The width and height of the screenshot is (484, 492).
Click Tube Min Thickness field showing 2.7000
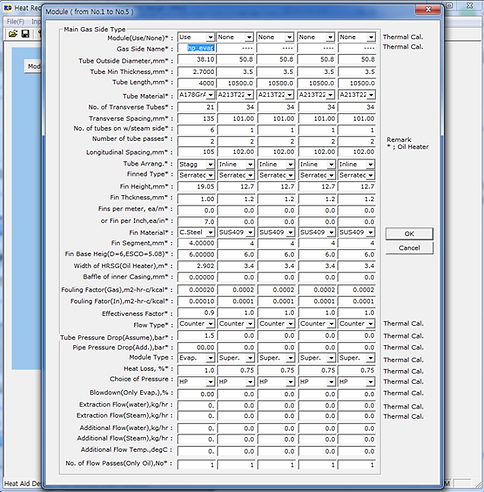tap(196, 71)
